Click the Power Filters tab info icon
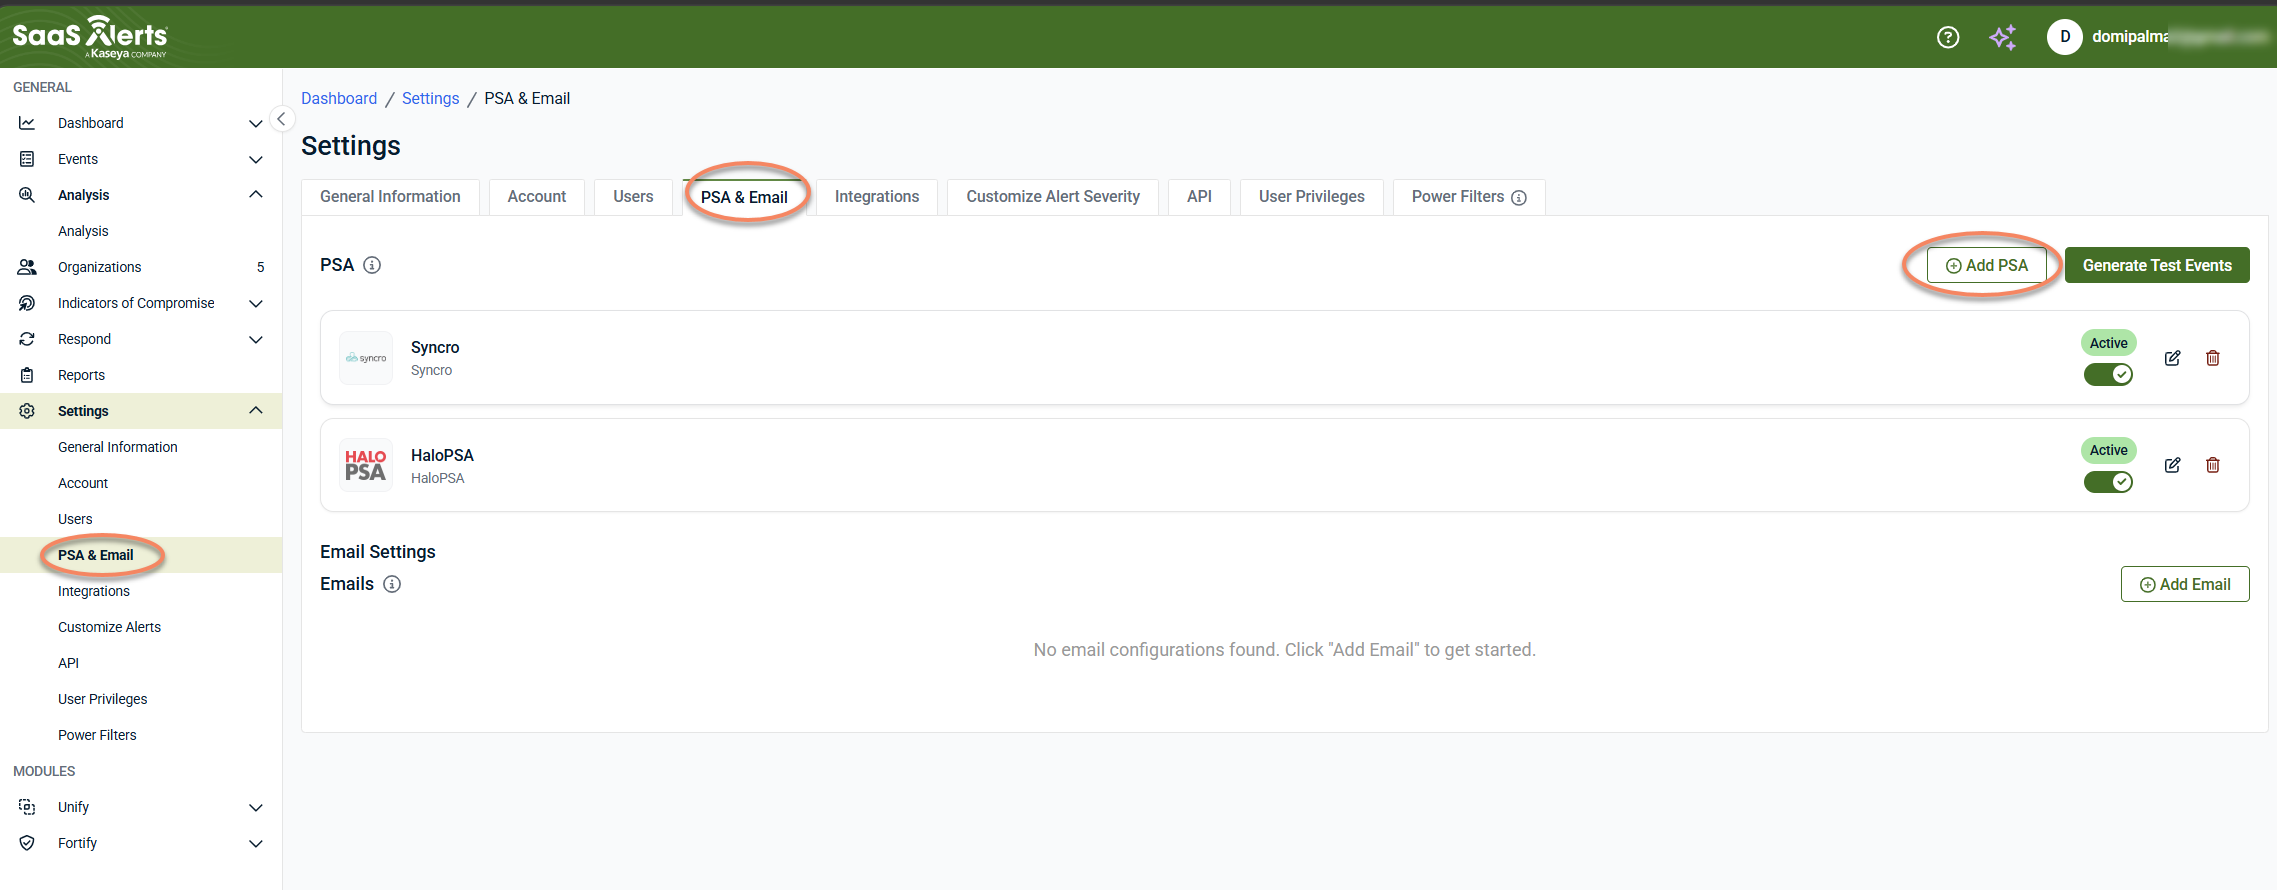The height and width of the screenshot is (890, 2277). coord(1519,198)
